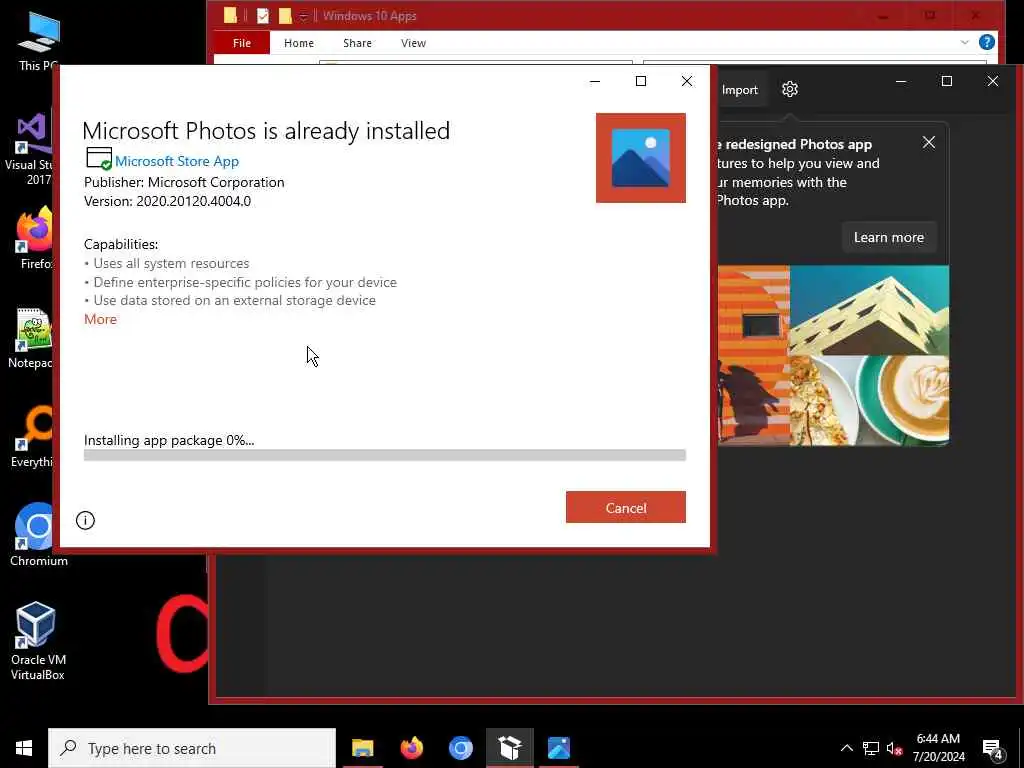Cancel the app package installation
Viewport: 1024px width, 768px height.
626,507
